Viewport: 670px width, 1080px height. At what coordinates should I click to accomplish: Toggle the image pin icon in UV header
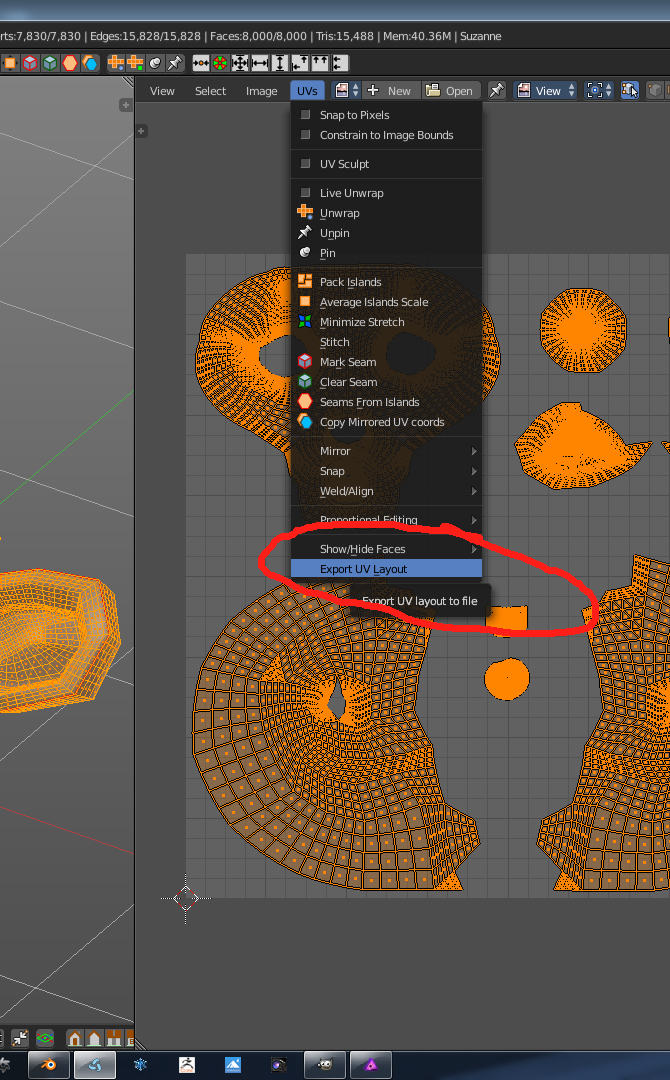coord(496,90)
